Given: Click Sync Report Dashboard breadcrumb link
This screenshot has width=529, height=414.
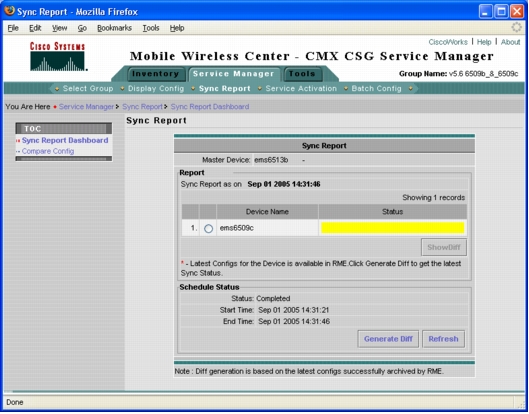Looking at the screenshot, I should tap(210, 107).
